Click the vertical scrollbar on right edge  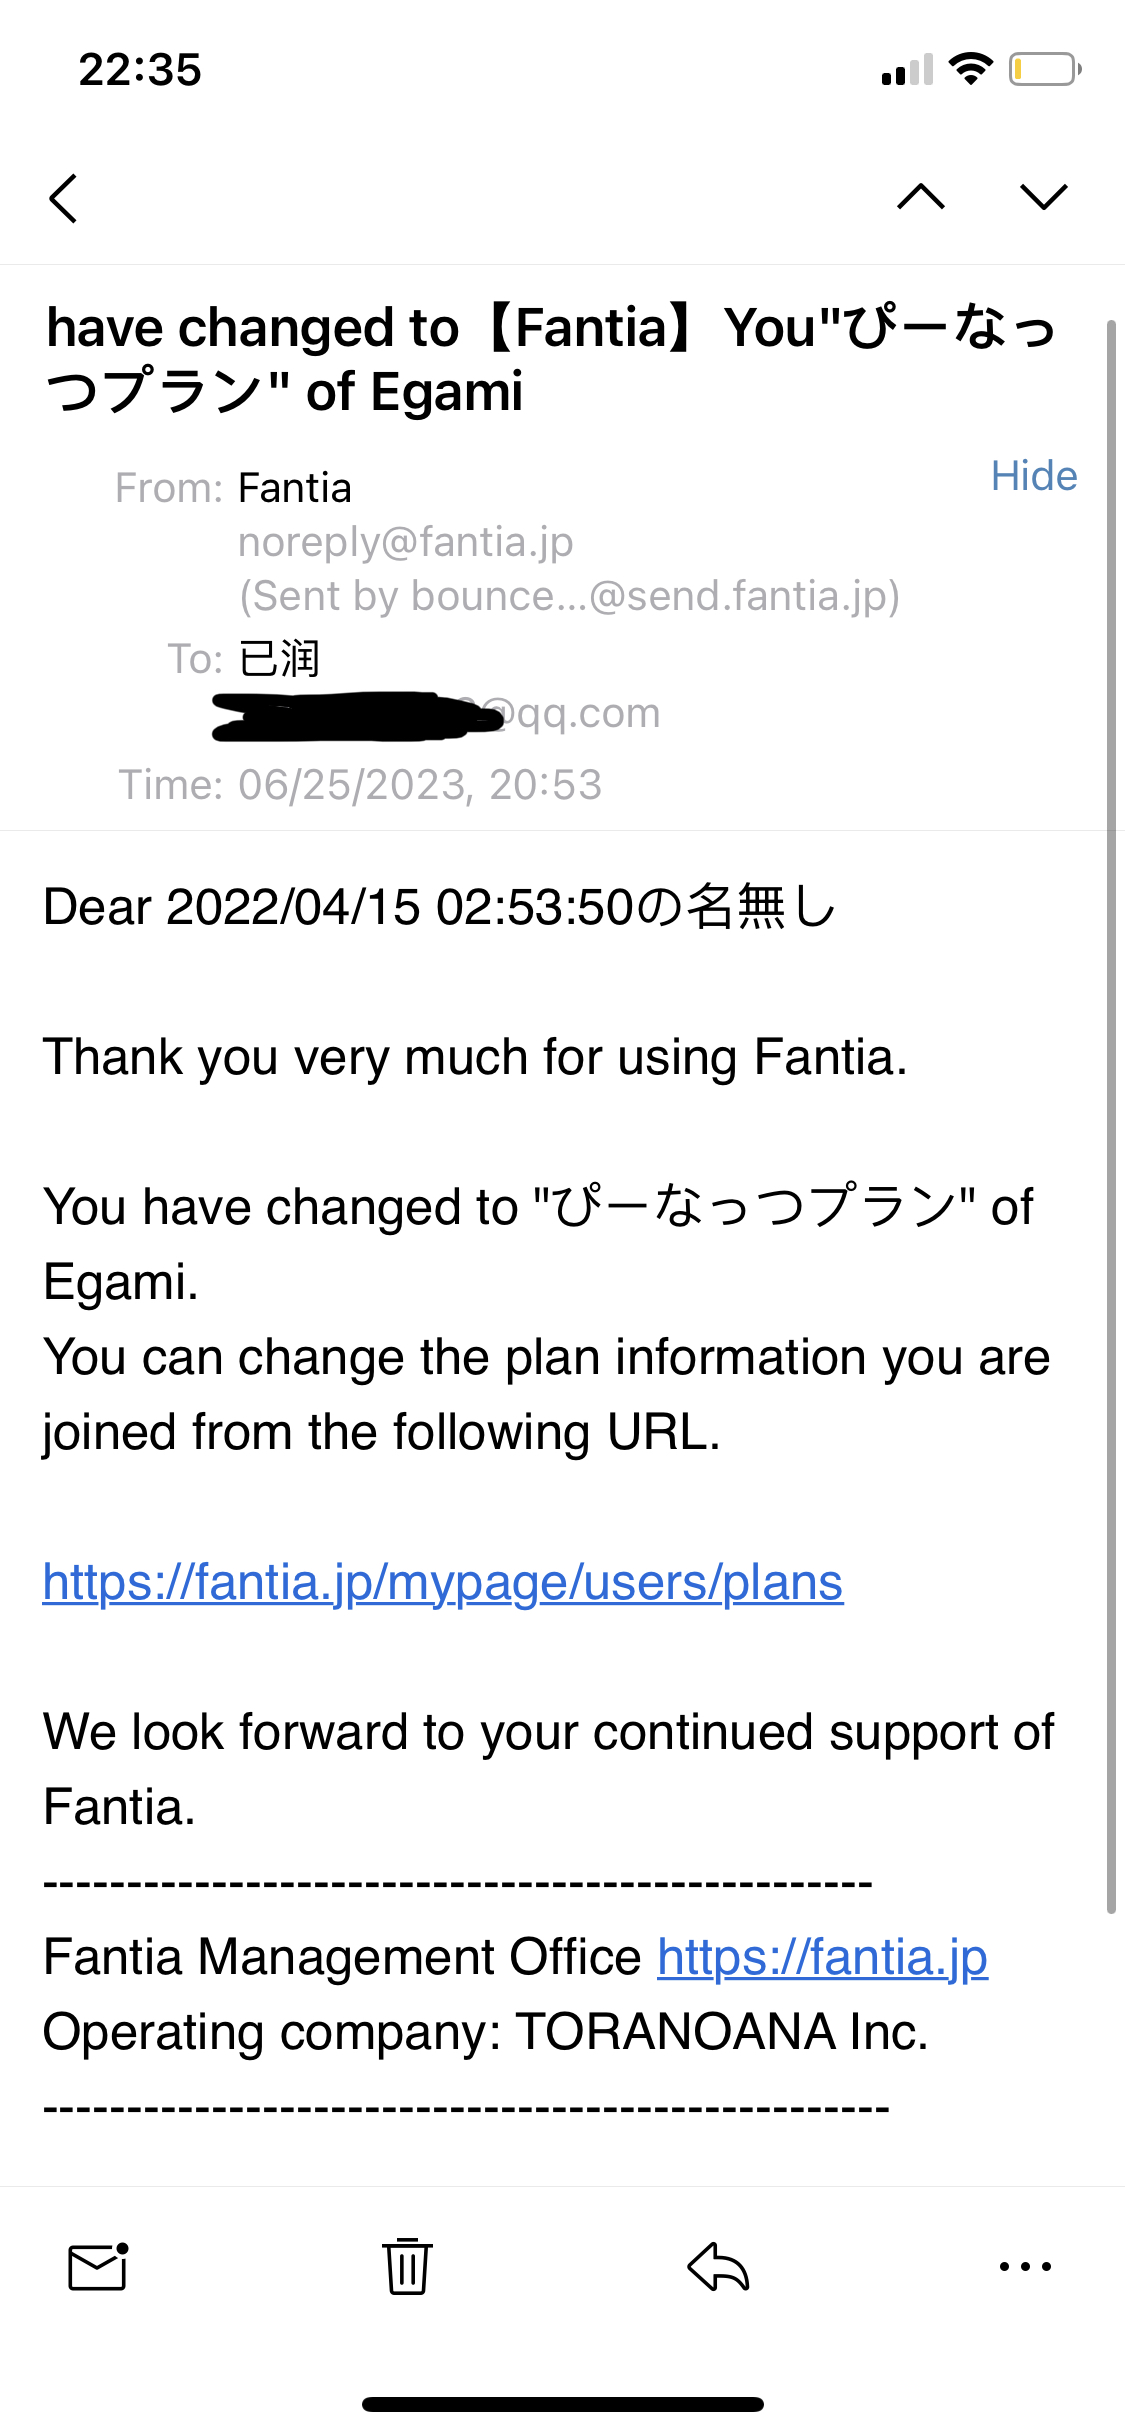pyautogui.click(x=1111, y=1117)
